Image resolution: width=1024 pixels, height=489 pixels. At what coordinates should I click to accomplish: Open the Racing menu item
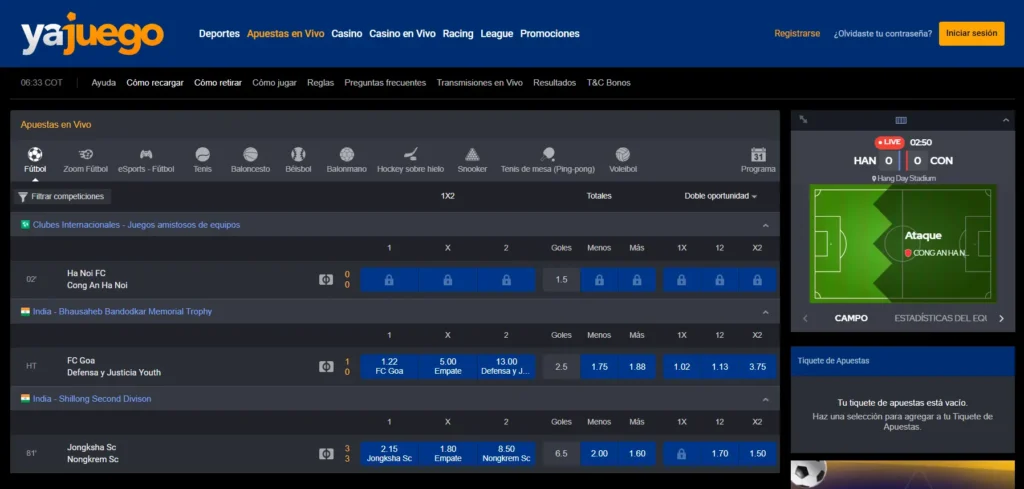click(x=458, y=34)
